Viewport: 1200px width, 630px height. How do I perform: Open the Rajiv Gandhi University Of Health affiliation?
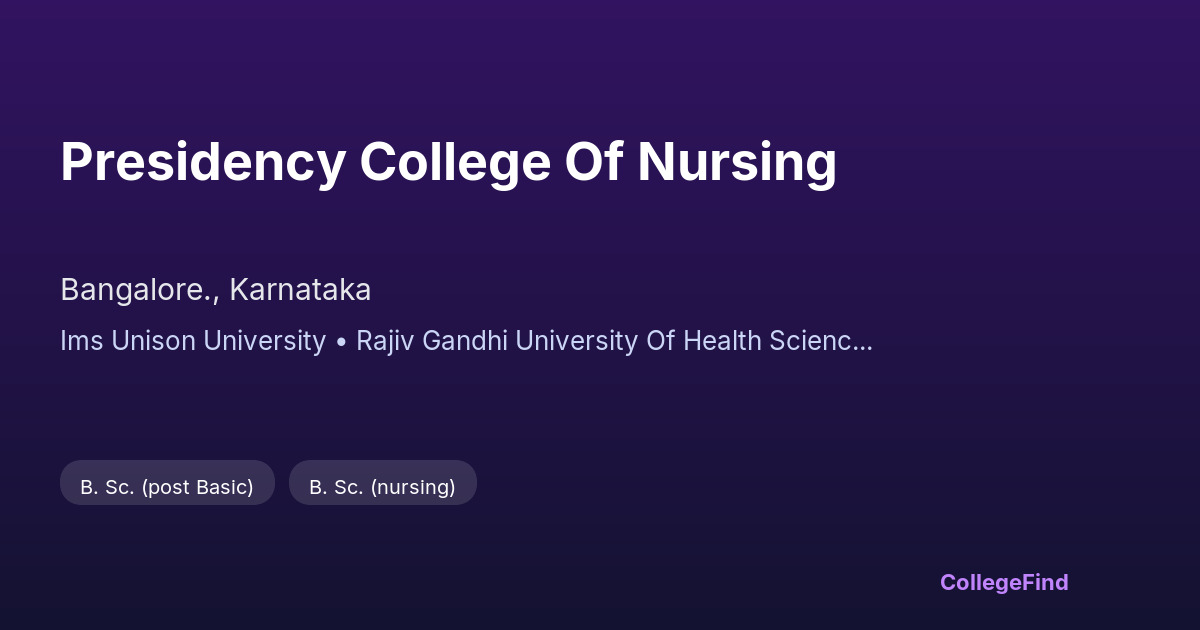560,341
